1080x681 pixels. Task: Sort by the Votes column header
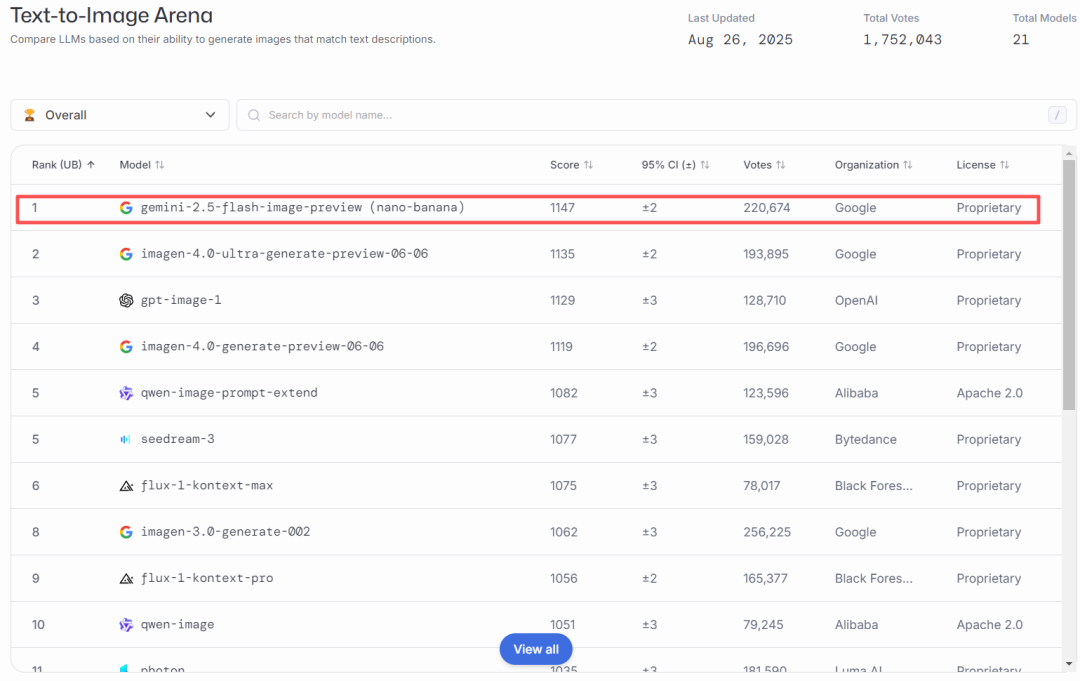765,165
